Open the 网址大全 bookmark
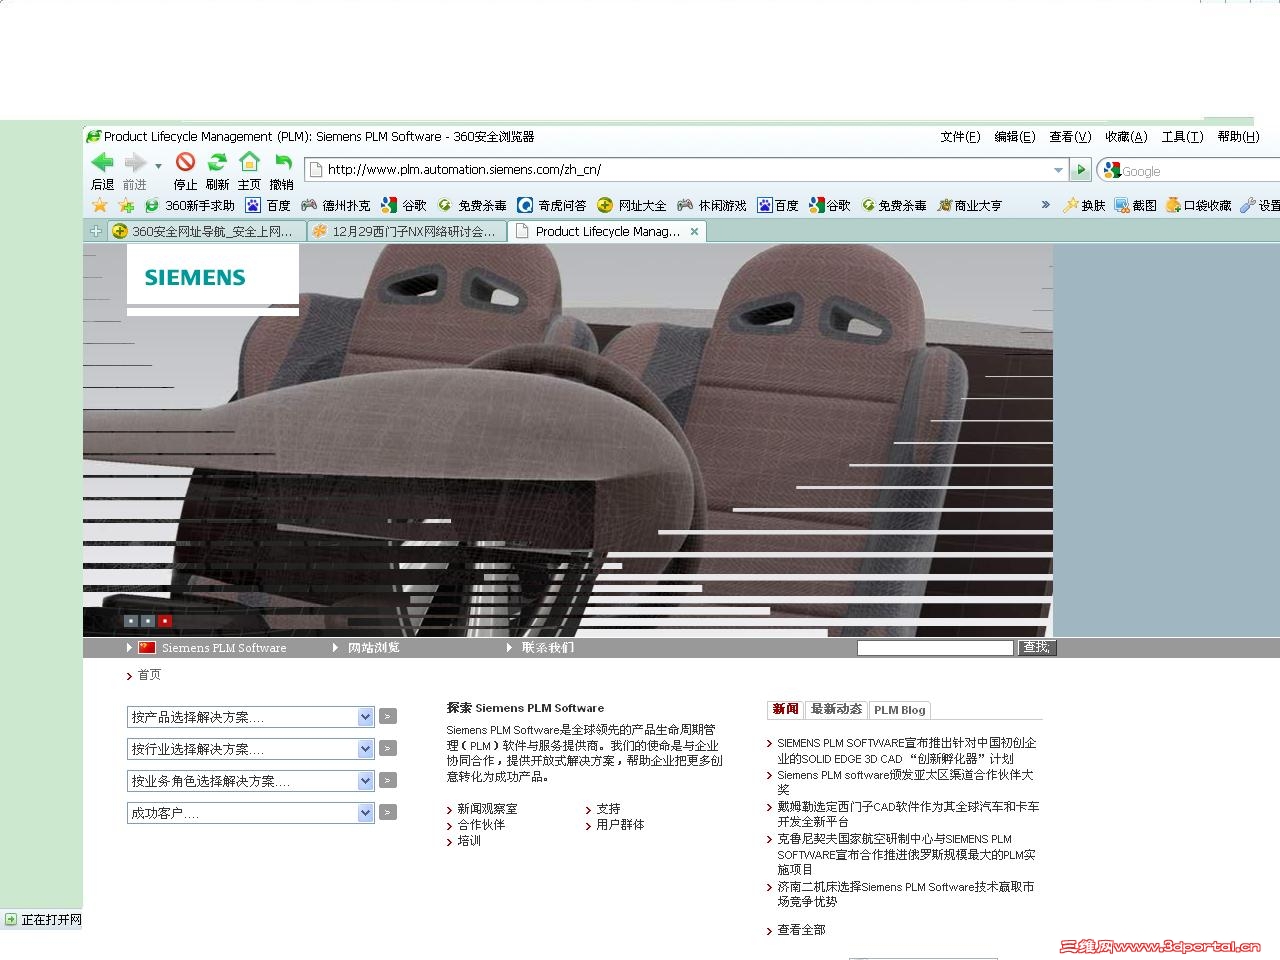 click(632, 205)
